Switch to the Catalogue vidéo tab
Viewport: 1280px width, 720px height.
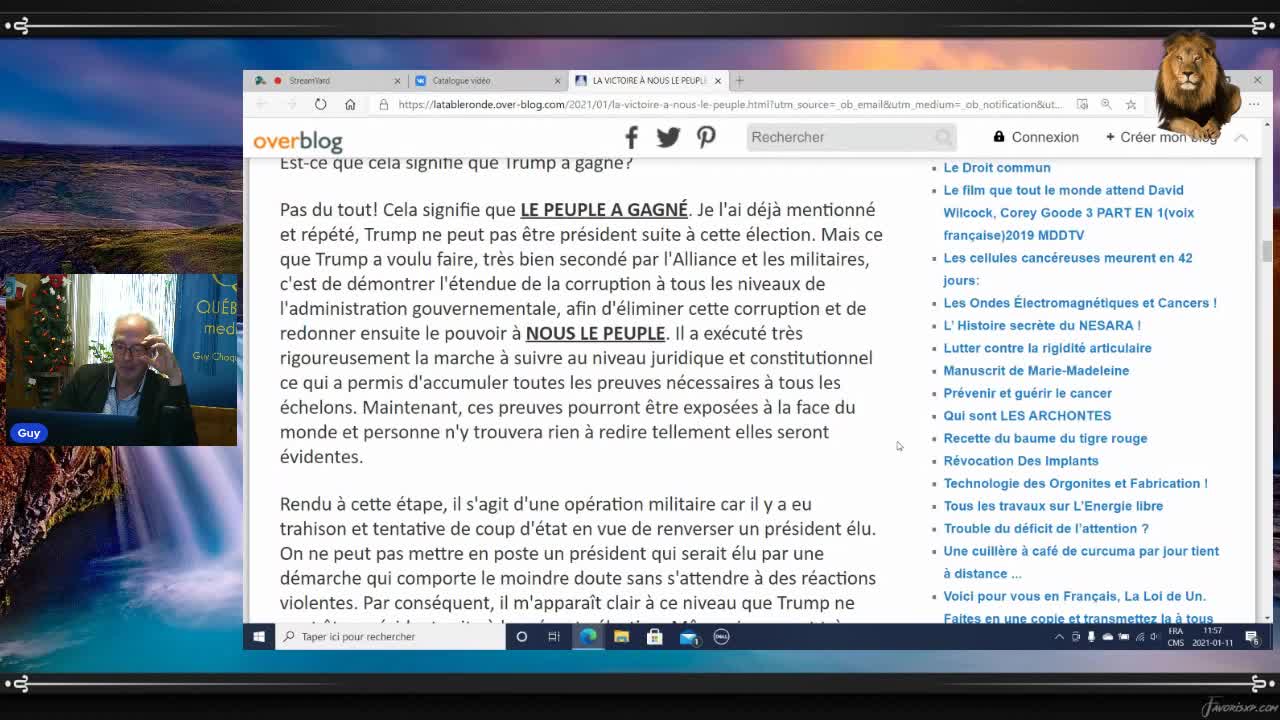(x=487, y=80)
